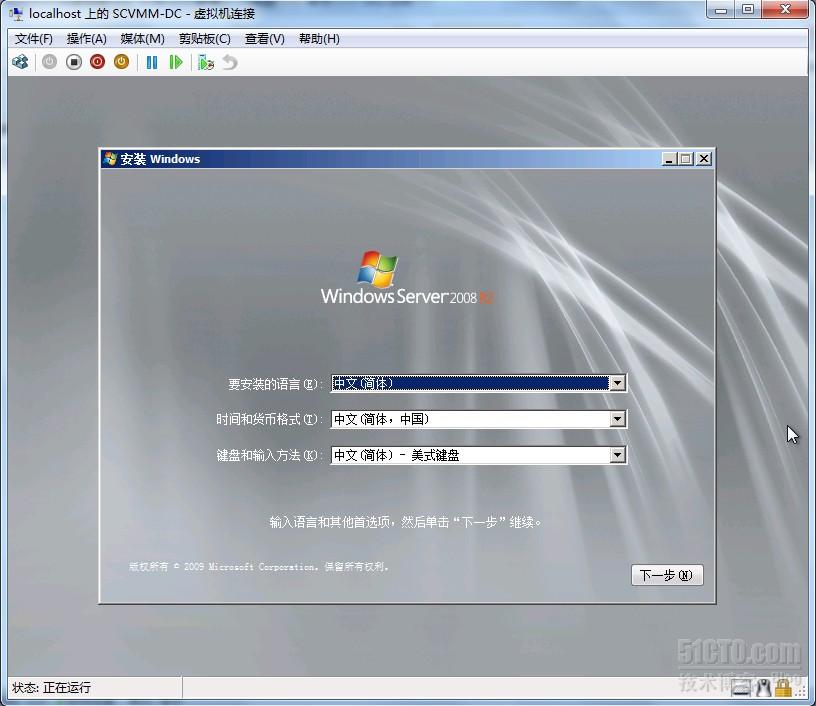Click the padlock status bar icon
The image size is (816, 706).
[x=783, y=688]
